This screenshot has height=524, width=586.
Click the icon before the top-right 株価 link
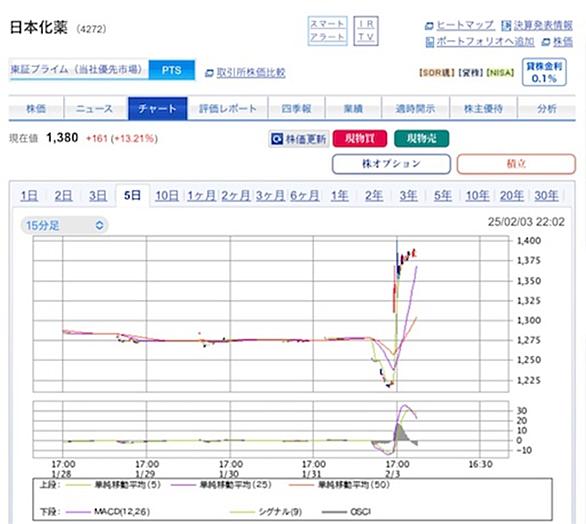[546, 42]
